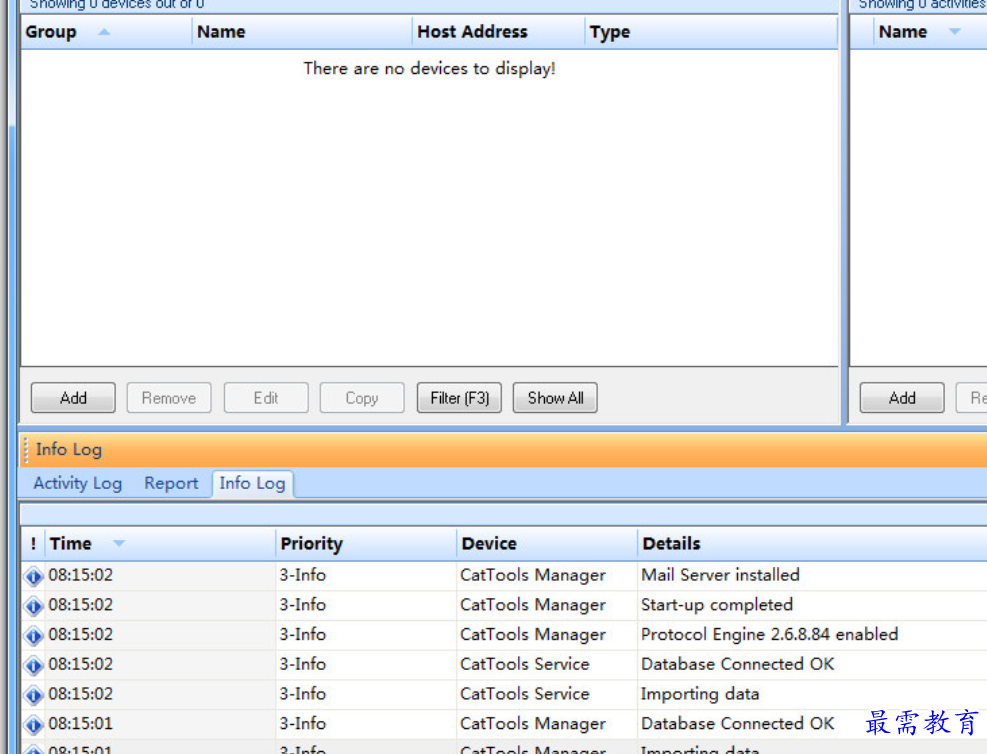987x754 pixels.
Task: Click info icon on Mail Server installed row
Action: (x=33, y=576)
